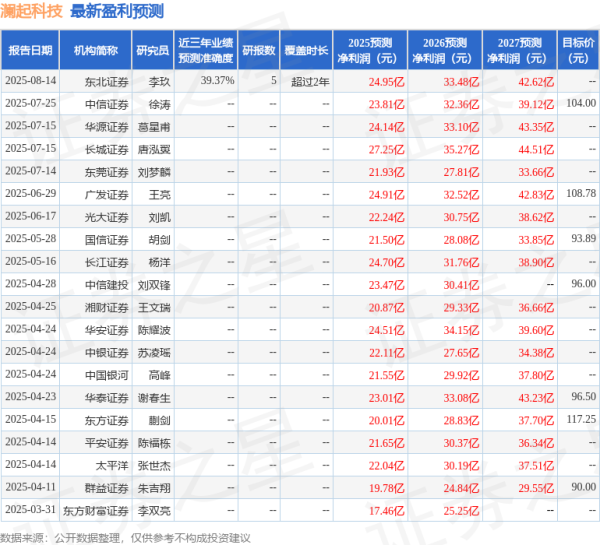
Task: Select the 报告日期 column header
Action: click(30, 50)
